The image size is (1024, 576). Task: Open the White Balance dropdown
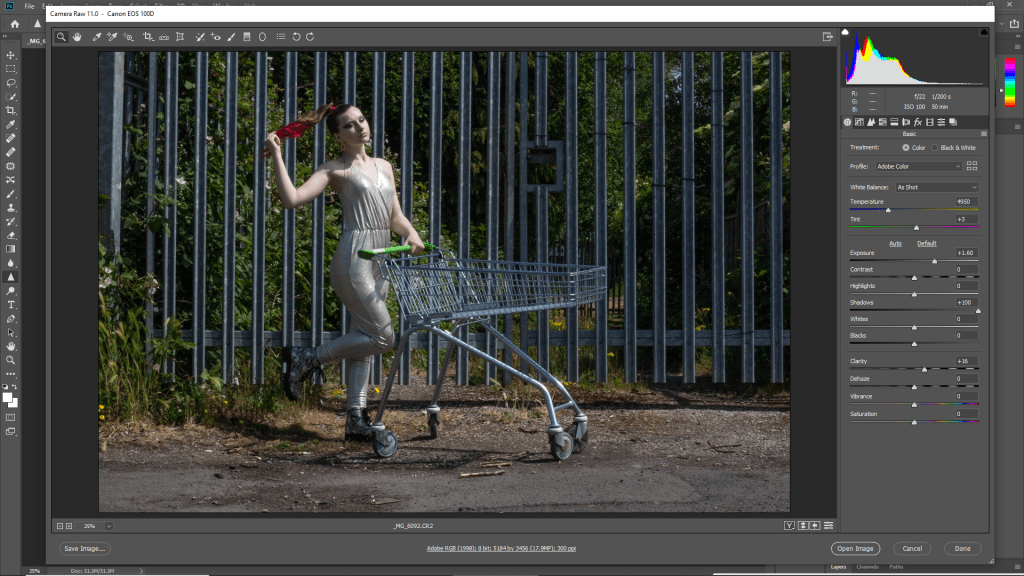[936, 187]
